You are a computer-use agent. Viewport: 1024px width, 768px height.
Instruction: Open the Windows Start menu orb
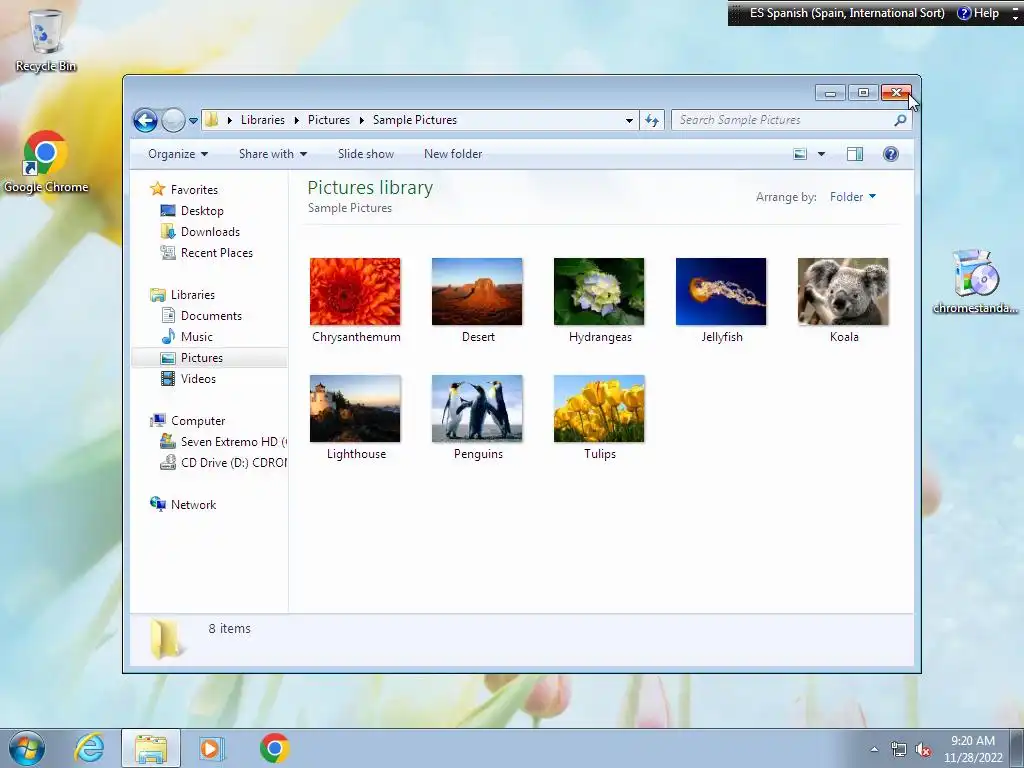coord(27,748)
